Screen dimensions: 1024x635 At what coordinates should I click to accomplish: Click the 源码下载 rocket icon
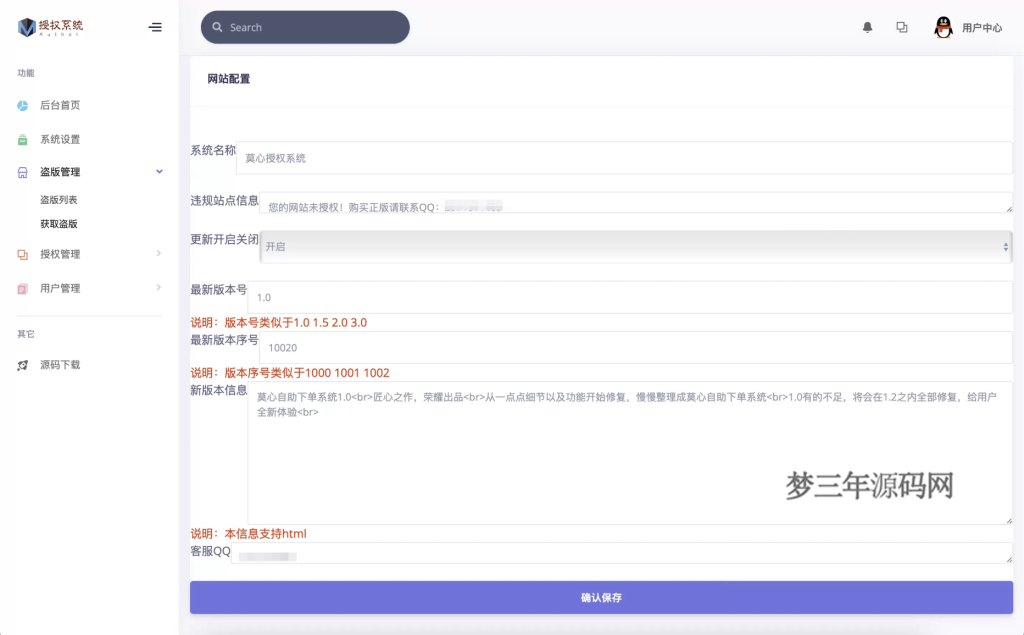pos(22,364)
